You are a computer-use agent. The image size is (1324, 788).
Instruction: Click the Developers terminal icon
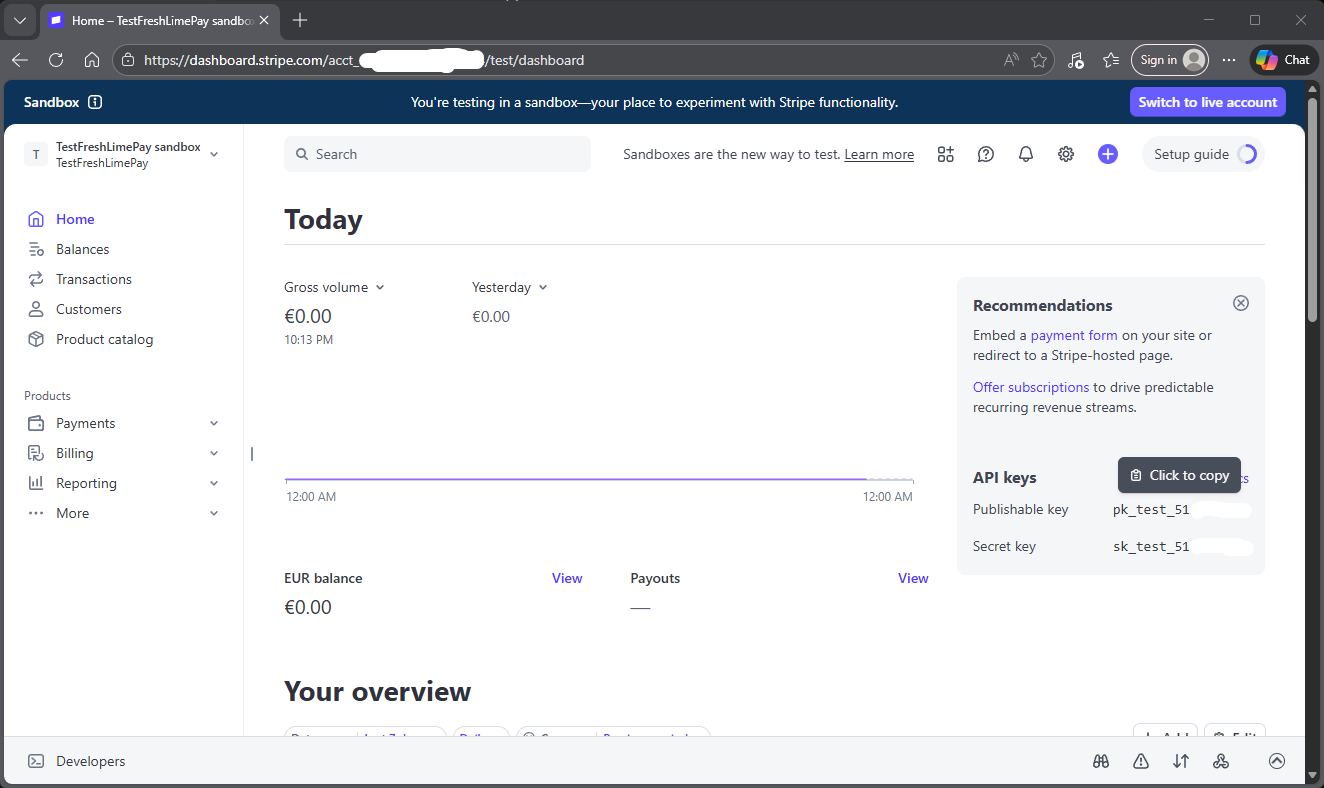[x=36, y=761]
